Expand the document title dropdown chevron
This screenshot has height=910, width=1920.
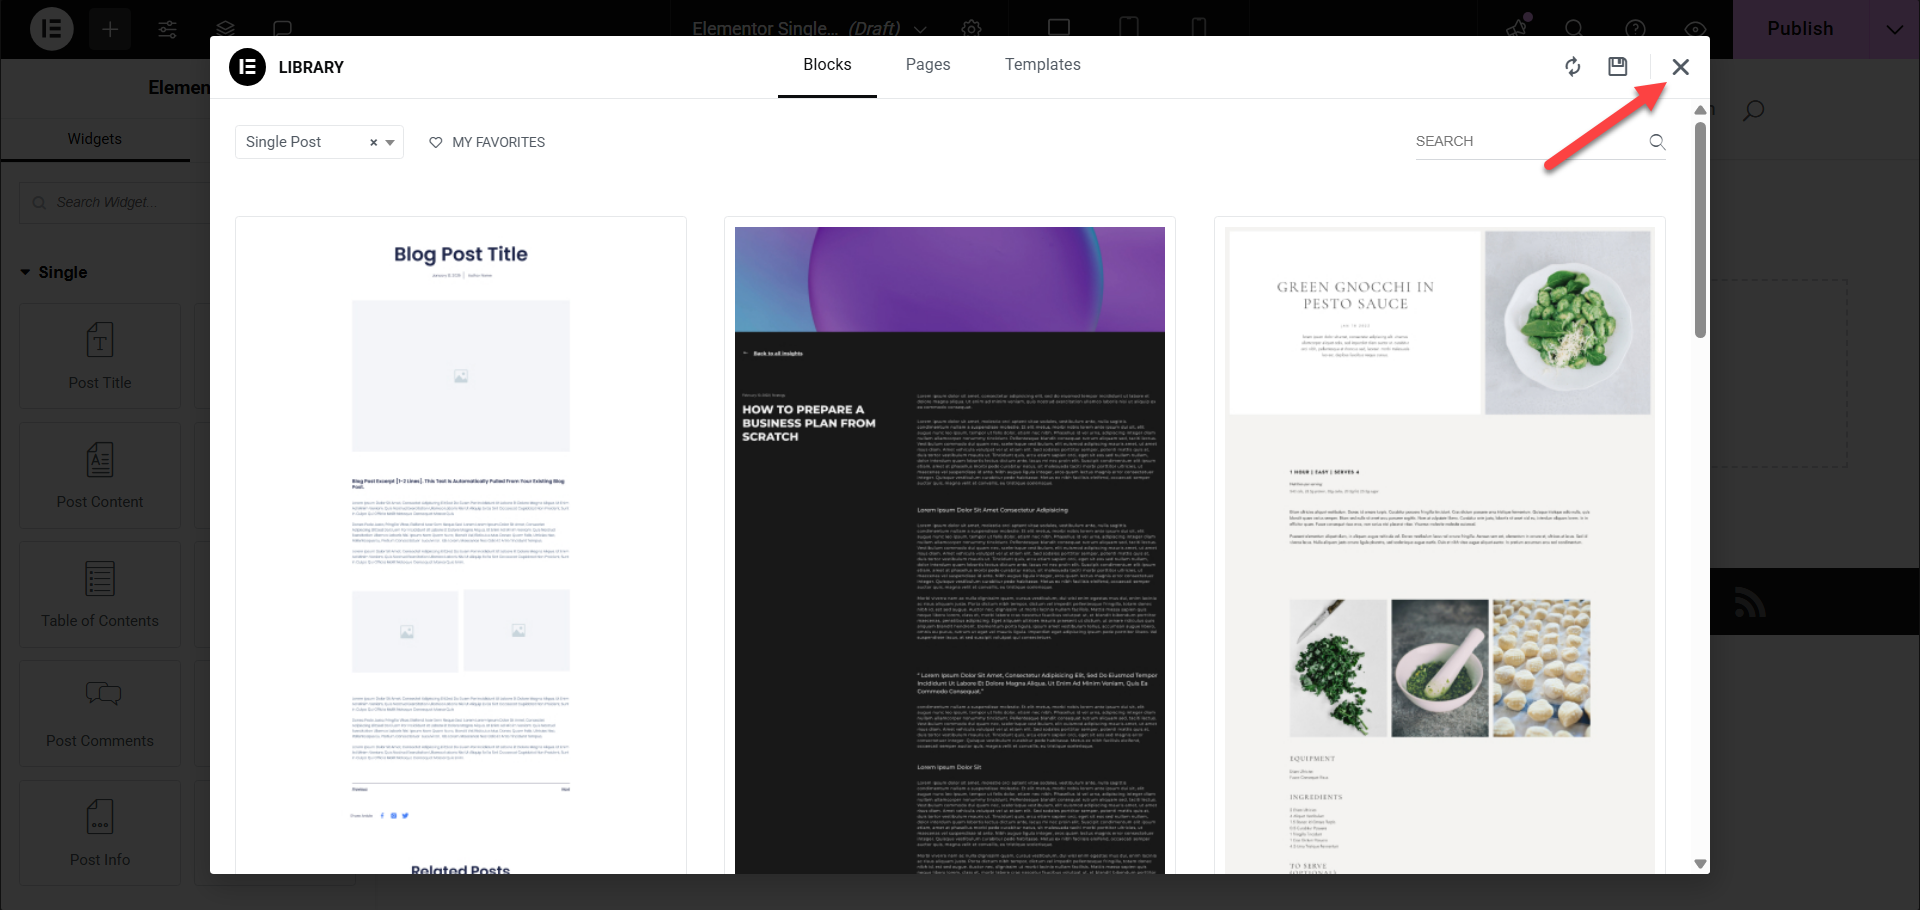pos(920,29)
